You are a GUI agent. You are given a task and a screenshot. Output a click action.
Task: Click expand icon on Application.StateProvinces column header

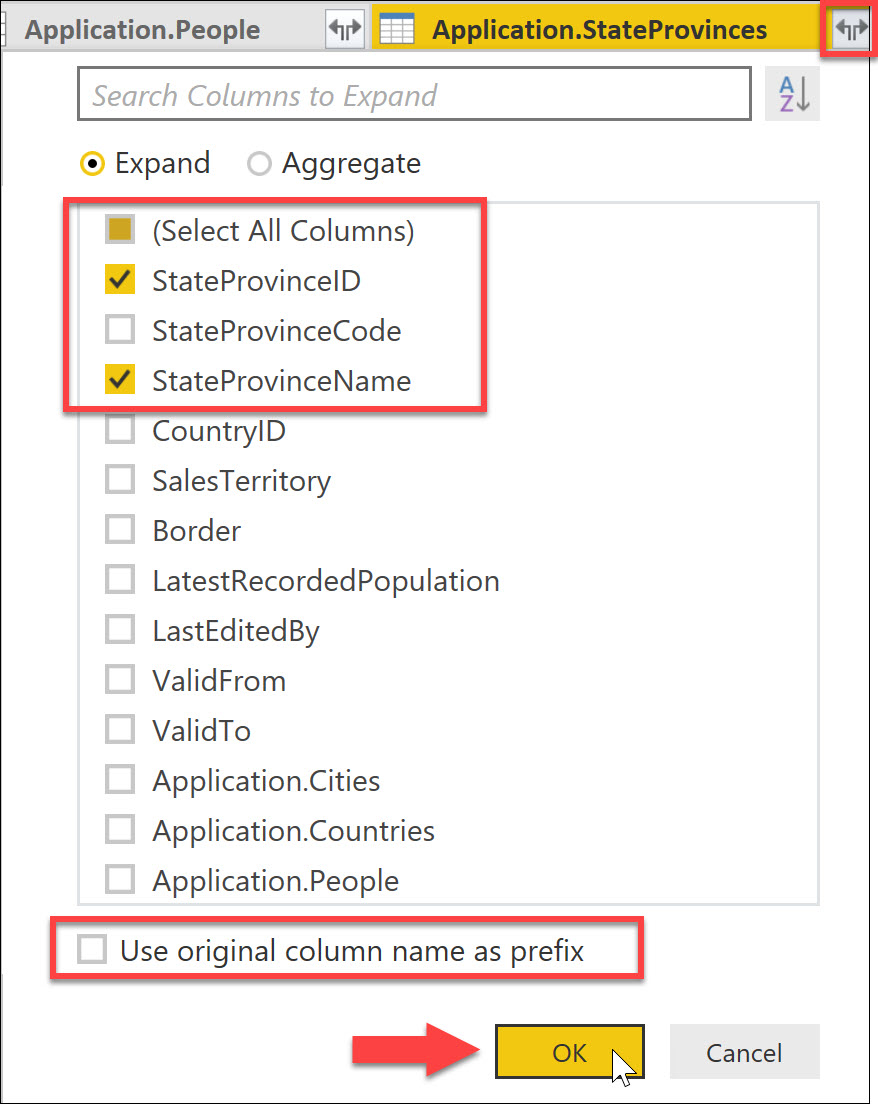(x=851, y=30)
